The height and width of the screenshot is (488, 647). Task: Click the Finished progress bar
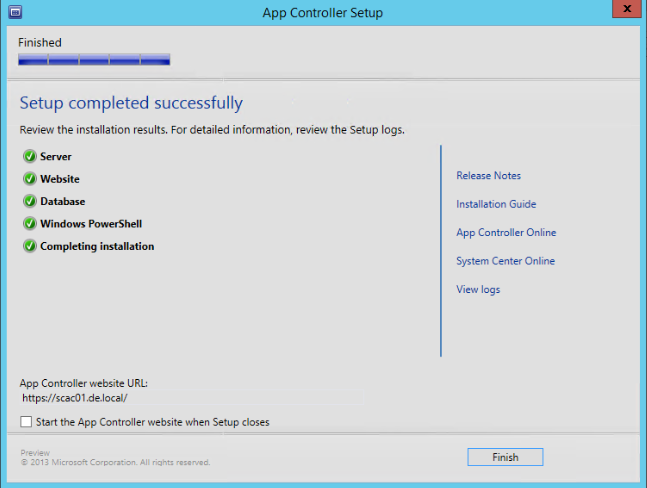pos(94,59)
